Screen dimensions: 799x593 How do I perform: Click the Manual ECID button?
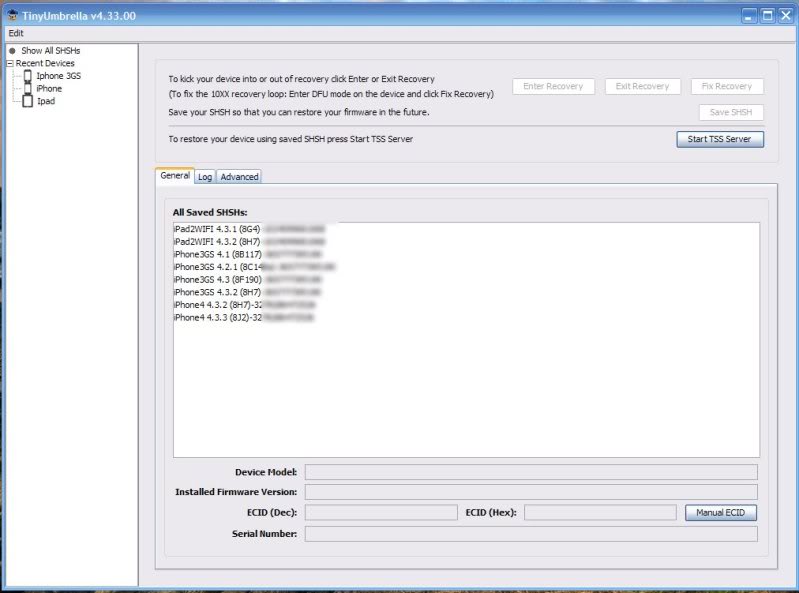(721, 513)
